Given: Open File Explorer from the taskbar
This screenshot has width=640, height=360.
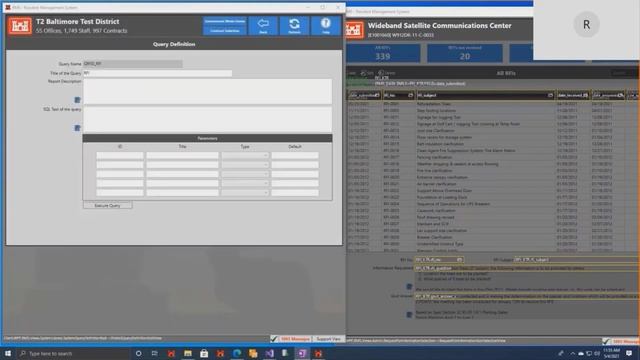Looking at the screenshot, I should pyautogui.click(x=188, y=353).
